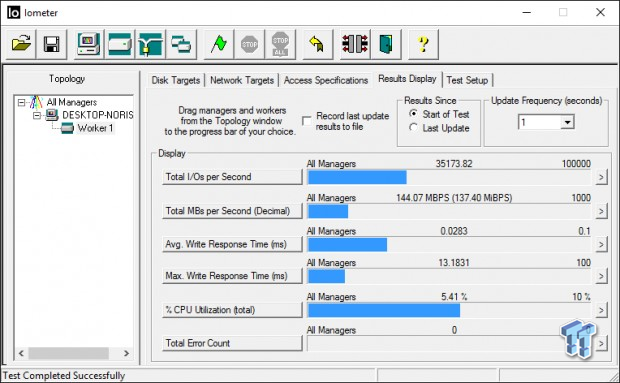Expand arrow for Total I/Os per Second row
620x383 pixels.
[x=601, y=177]
